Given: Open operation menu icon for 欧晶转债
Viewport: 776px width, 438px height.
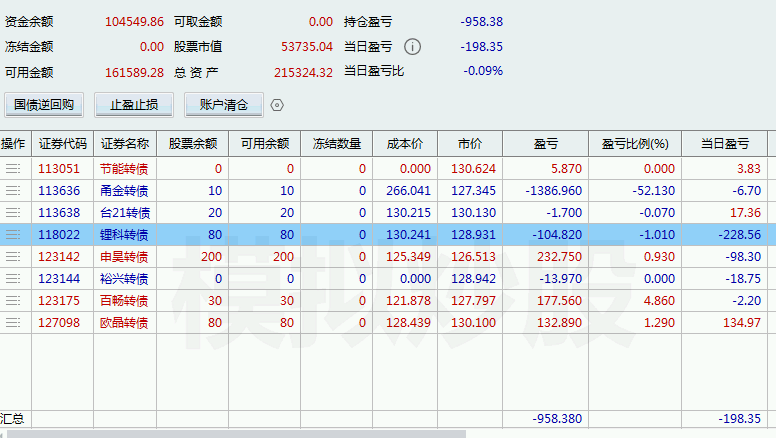Looking at the screenshot, I should pyautogui.click(x=13, y=323).
